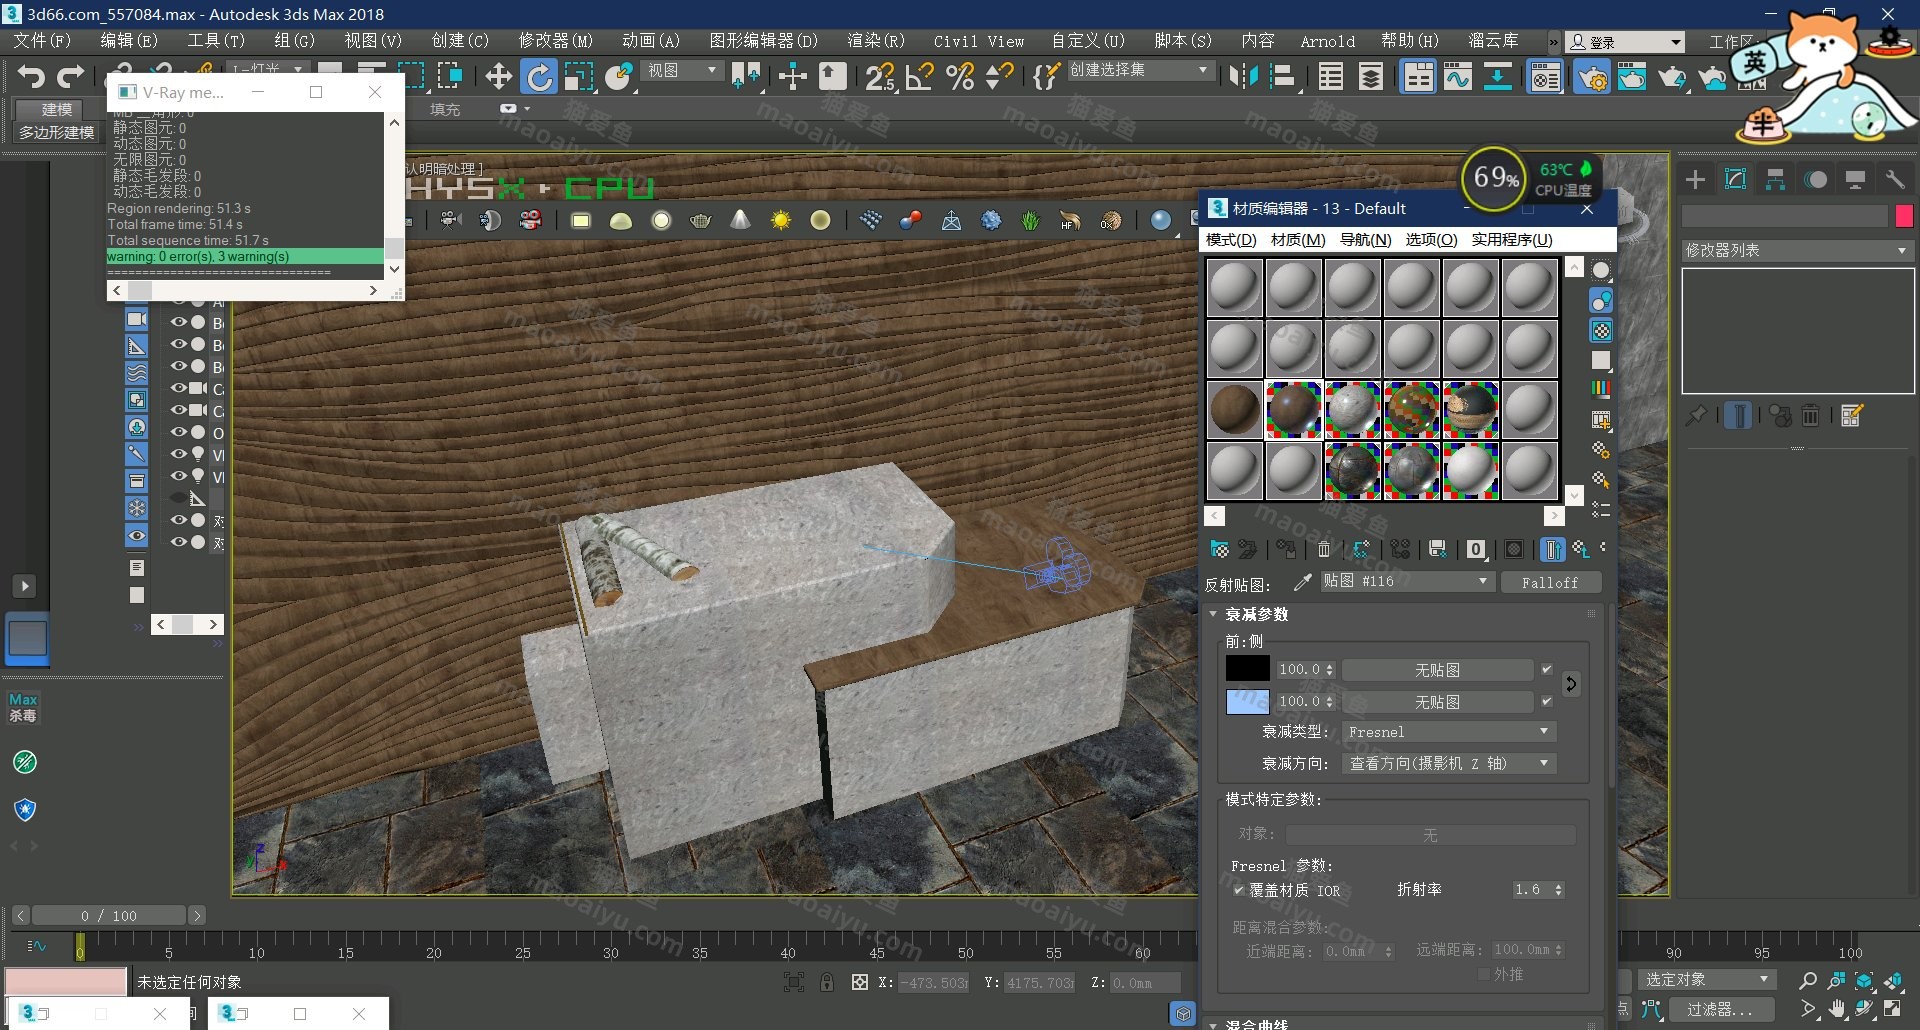The width and height of the screenshot is (1920, 1030).
Task: Click the Mirror tool icon
Action: (1243, 77)
